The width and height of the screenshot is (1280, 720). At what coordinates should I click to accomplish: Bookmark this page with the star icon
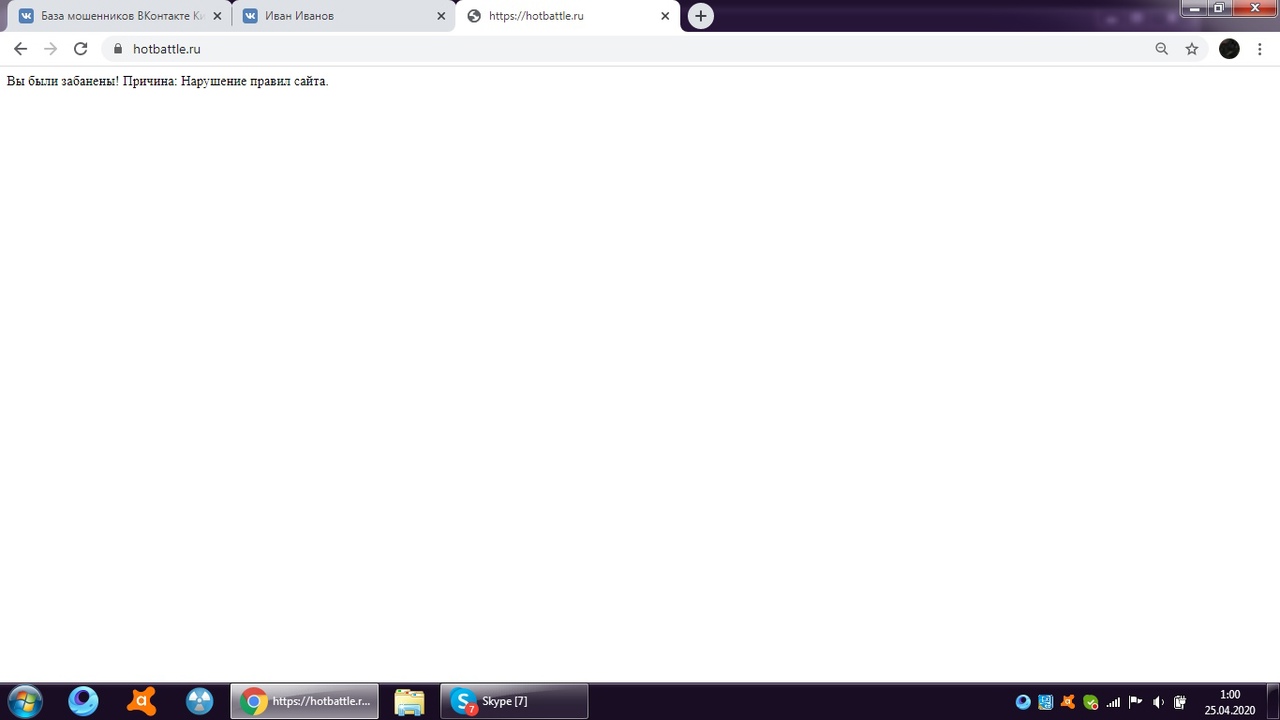click(x=1191, y=49)
